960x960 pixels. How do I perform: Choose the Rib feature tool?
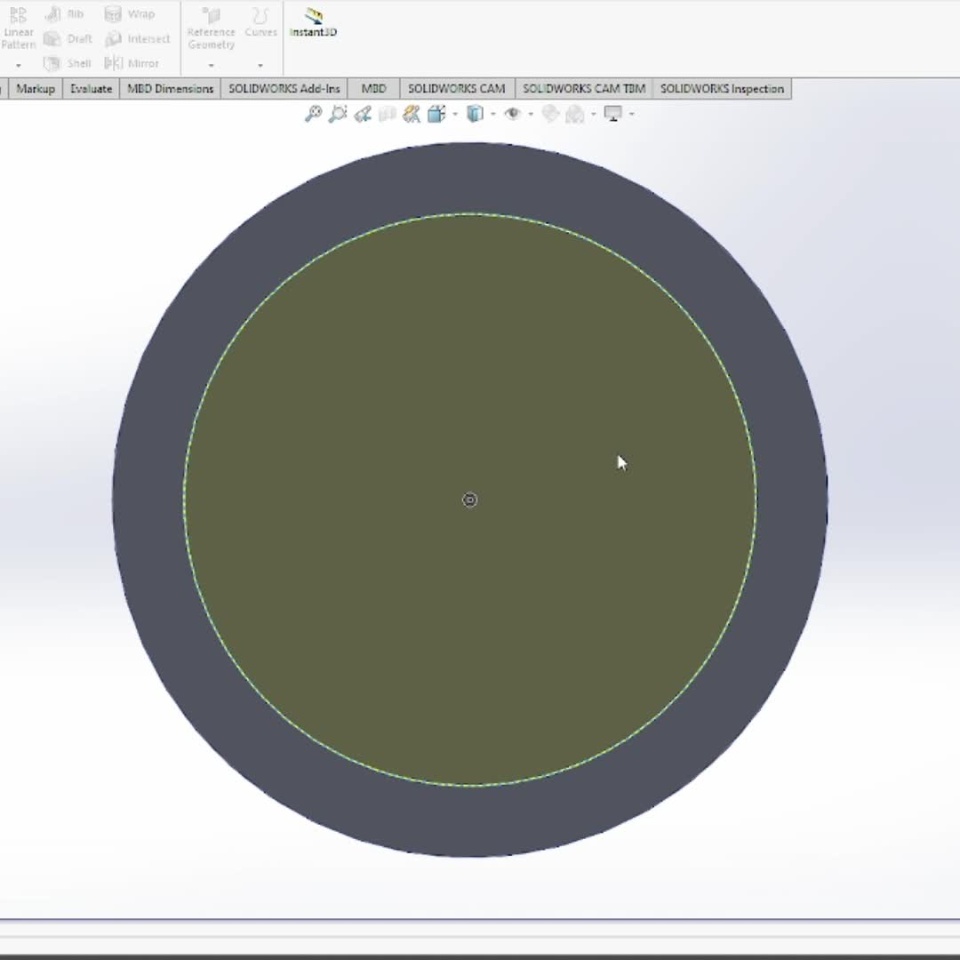(65, 13)
